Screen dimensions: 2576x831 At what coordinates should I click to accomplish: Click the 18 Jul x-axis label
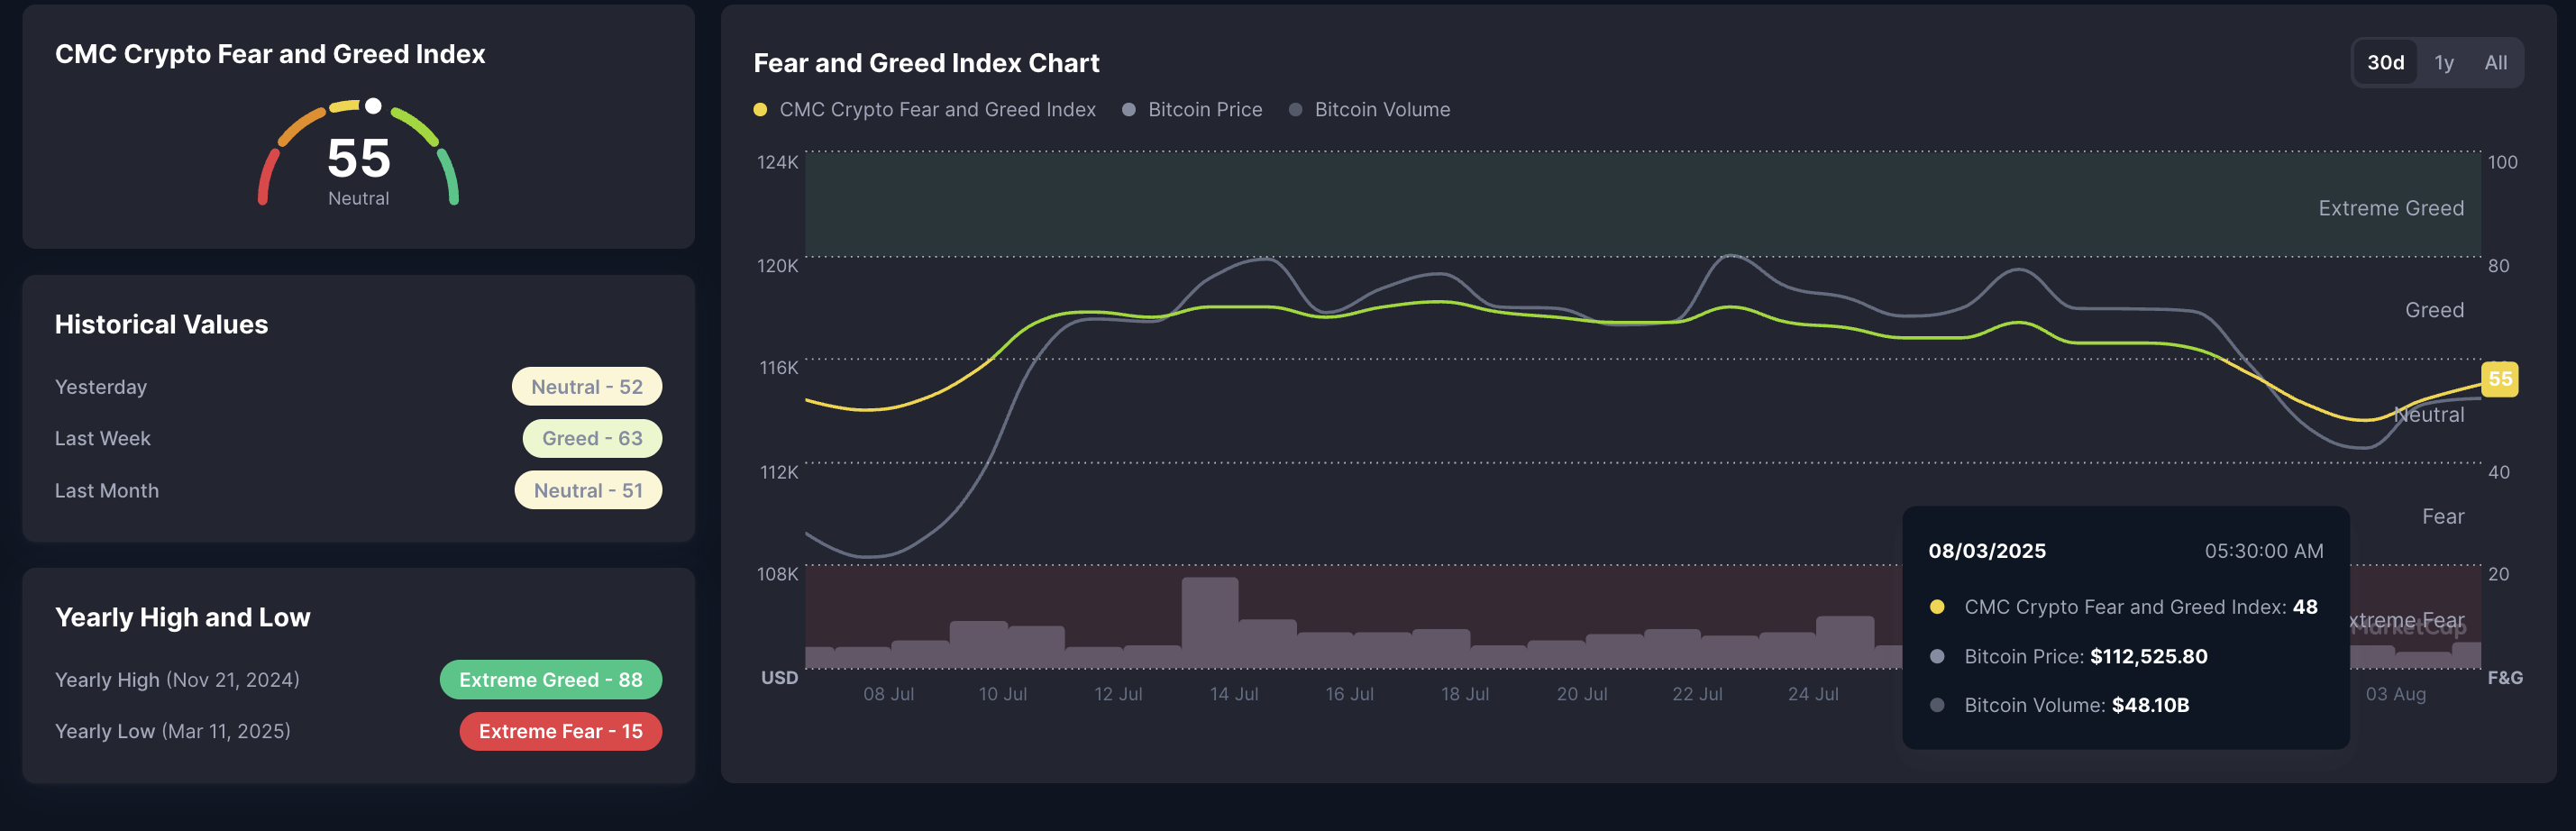point(1464,694)
